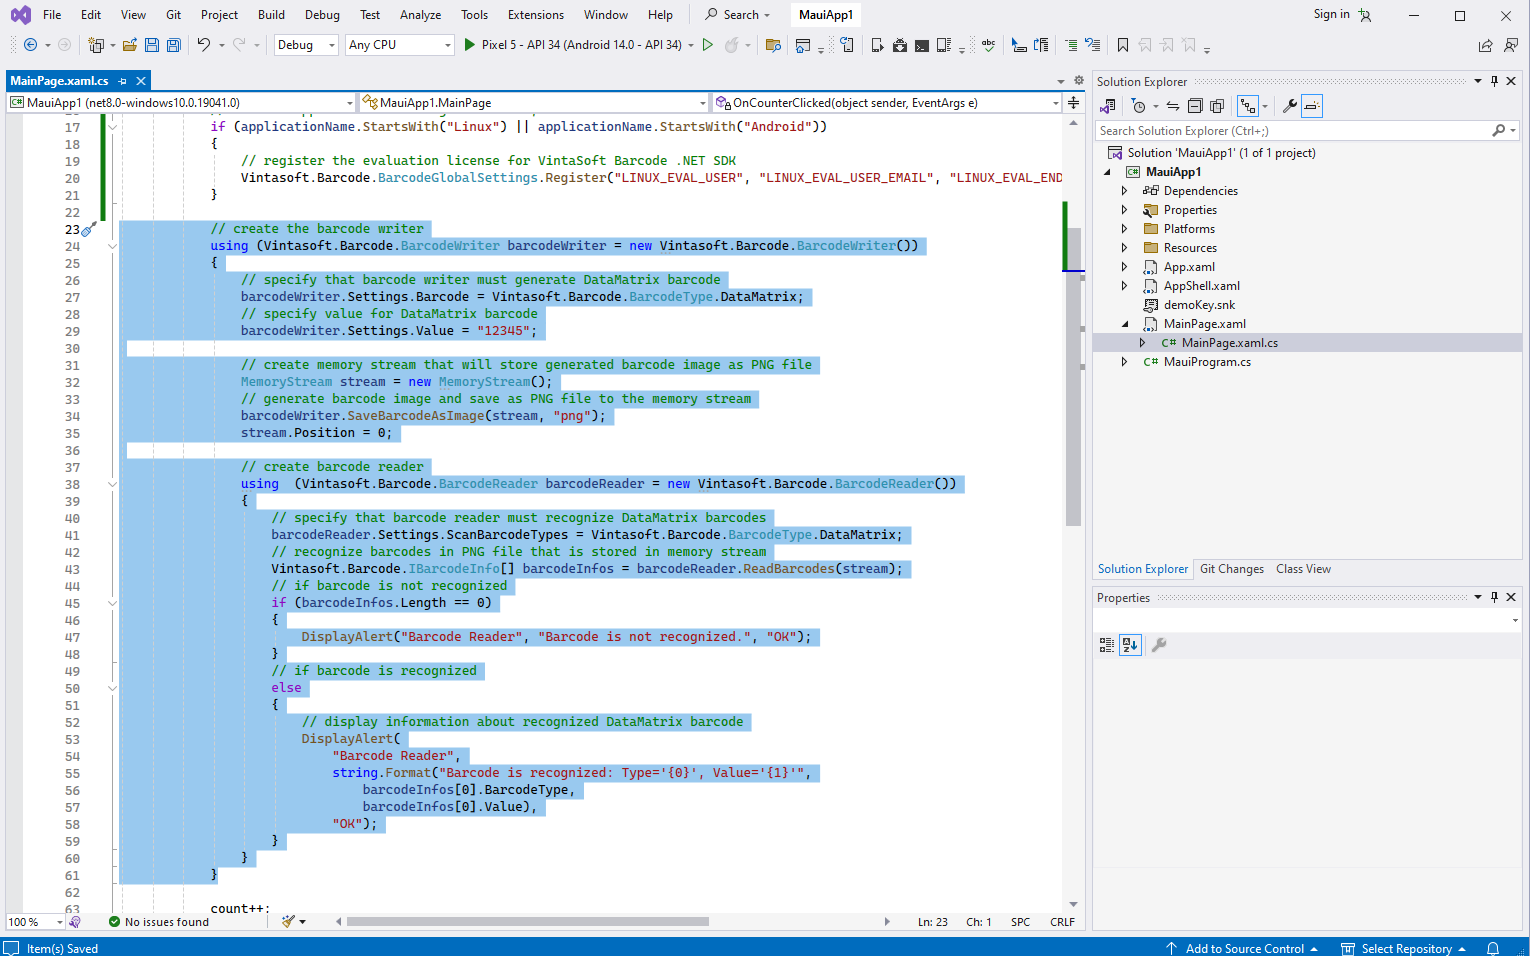
Task: Toggle nested file view in Solution Explorer toolbar
Action: click(x=1248, y=106)
